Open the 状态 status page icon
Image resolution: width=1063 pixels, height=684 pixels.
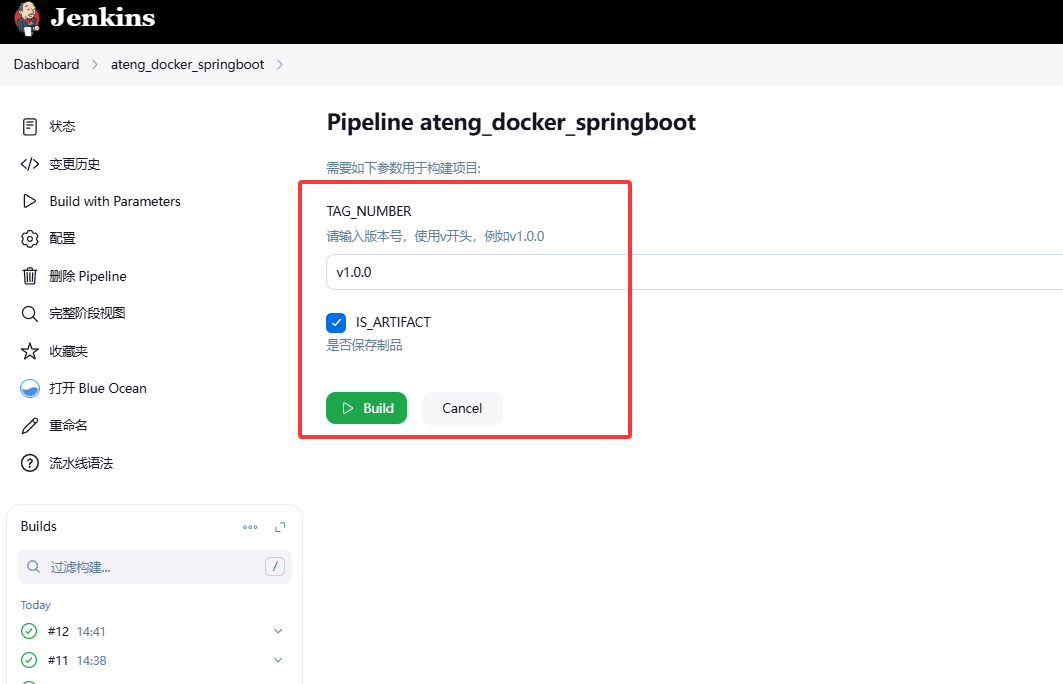click(30, 127)
